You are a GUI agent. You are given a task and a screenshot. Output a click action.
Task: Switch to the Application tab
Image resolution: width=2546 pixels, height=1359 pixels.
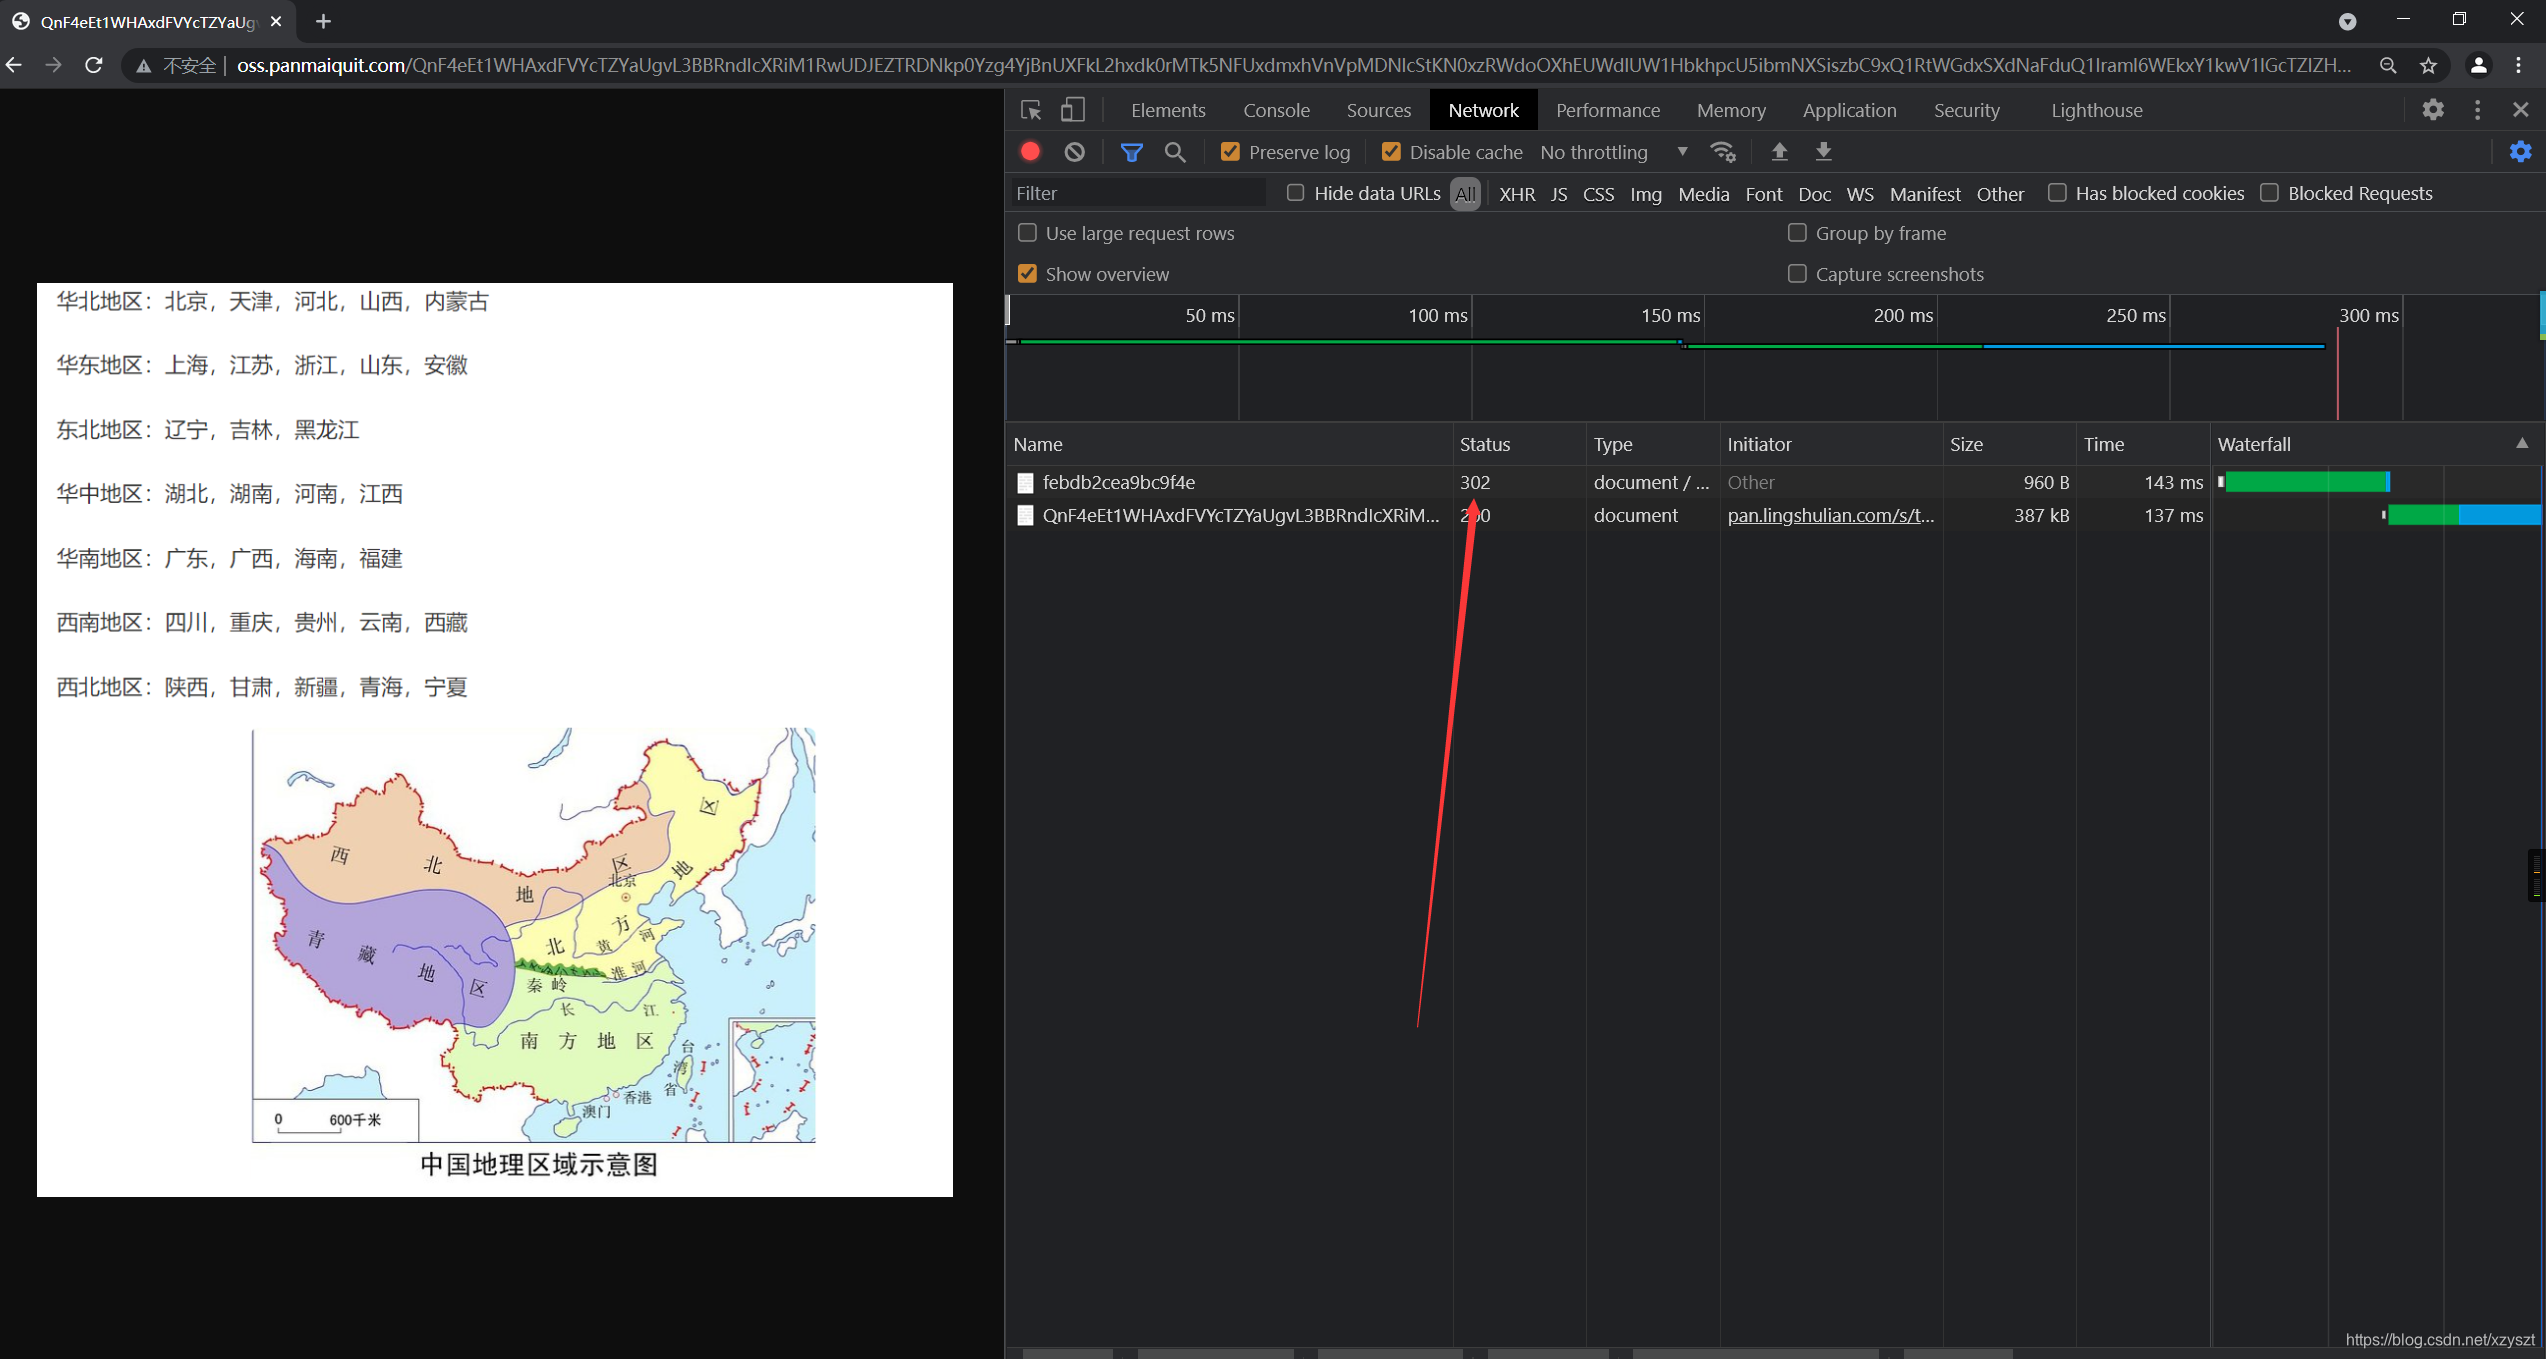[1849, 110]
